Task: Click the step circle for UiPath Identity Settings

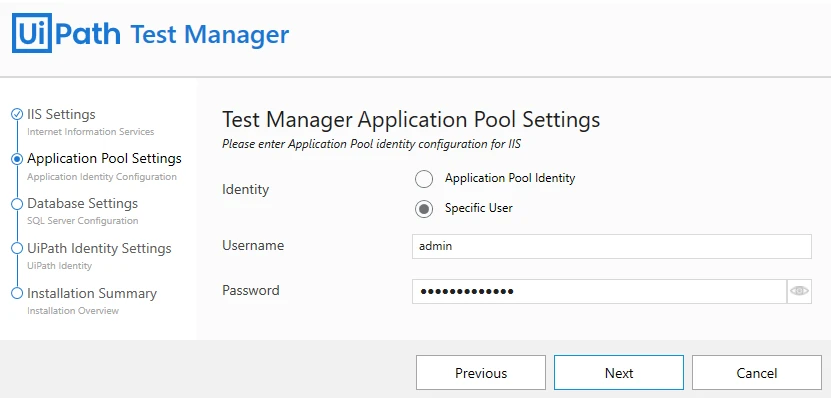Action: pyautogui.click(x=17, y=249)
